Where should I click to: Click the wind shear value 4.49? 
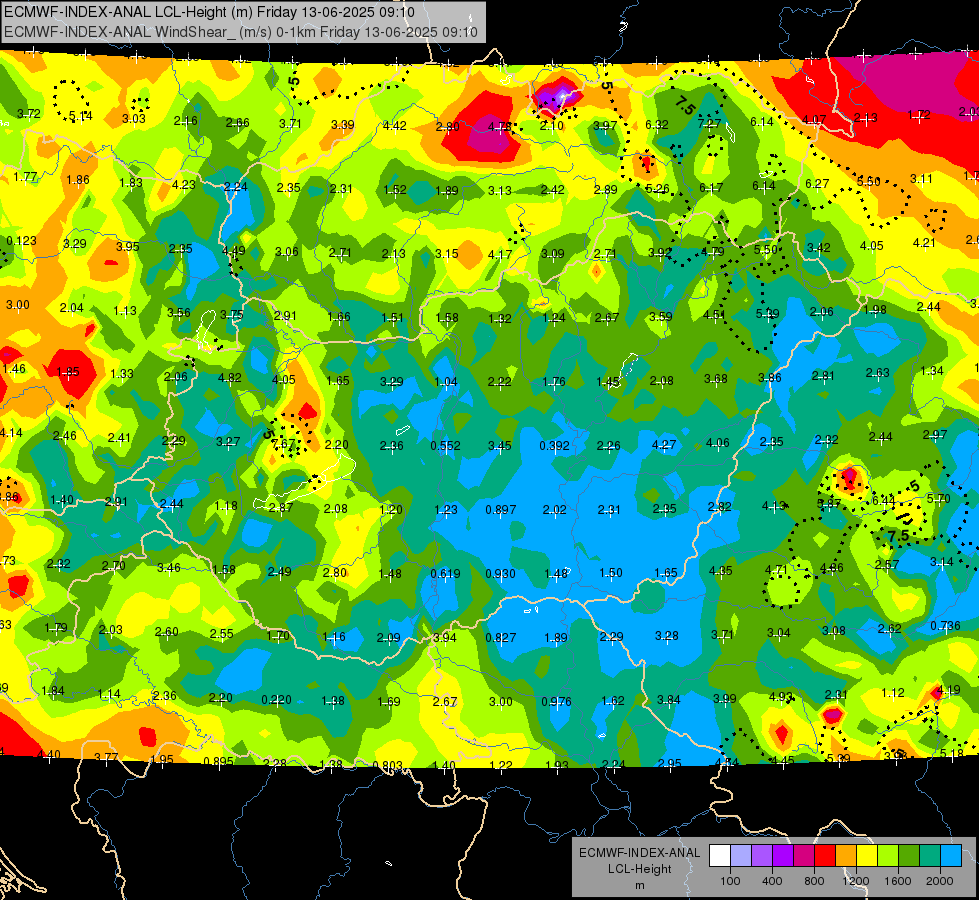234,251
